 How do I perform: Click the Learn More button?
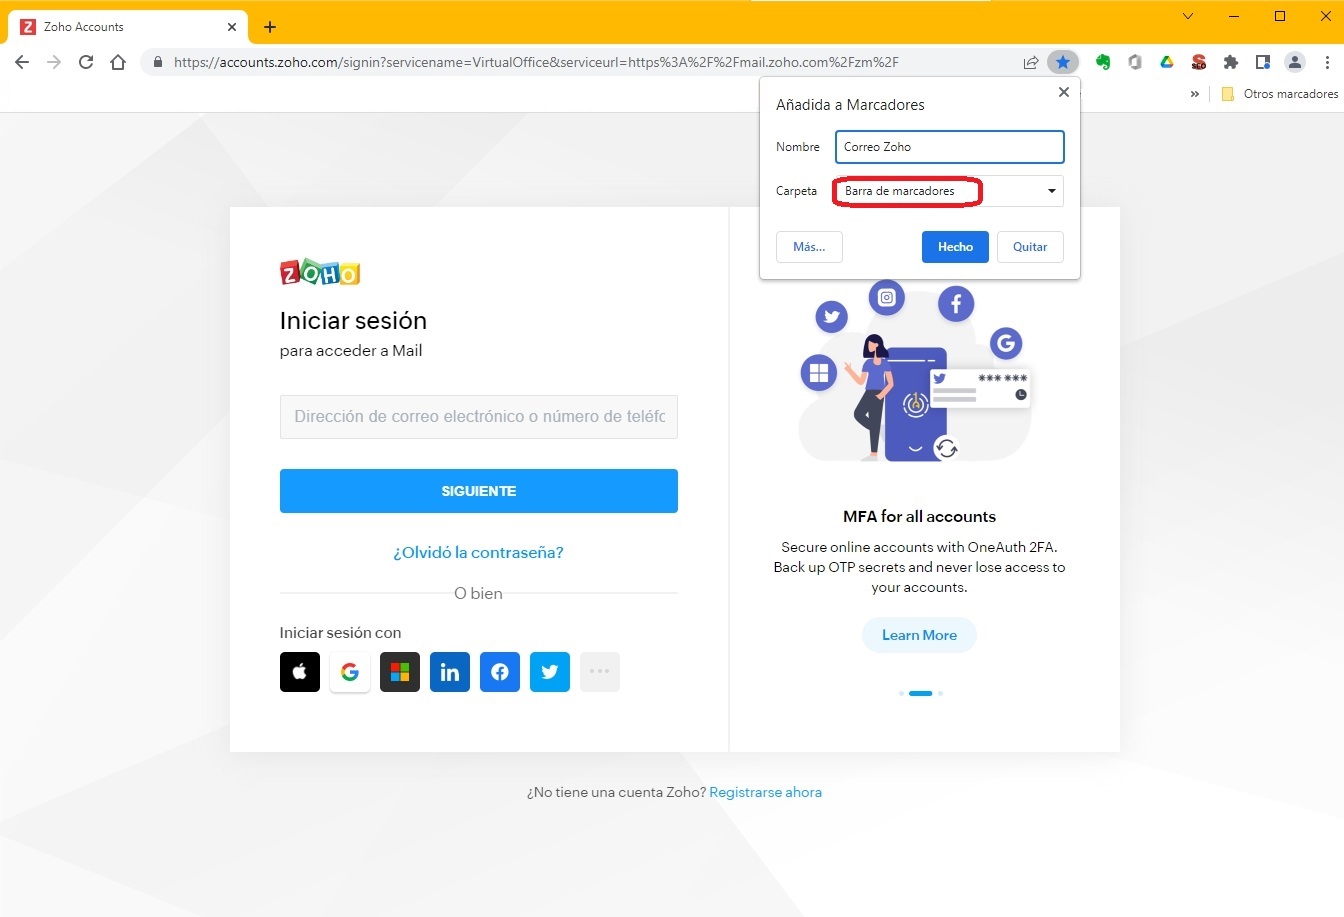tap(919, 635)
